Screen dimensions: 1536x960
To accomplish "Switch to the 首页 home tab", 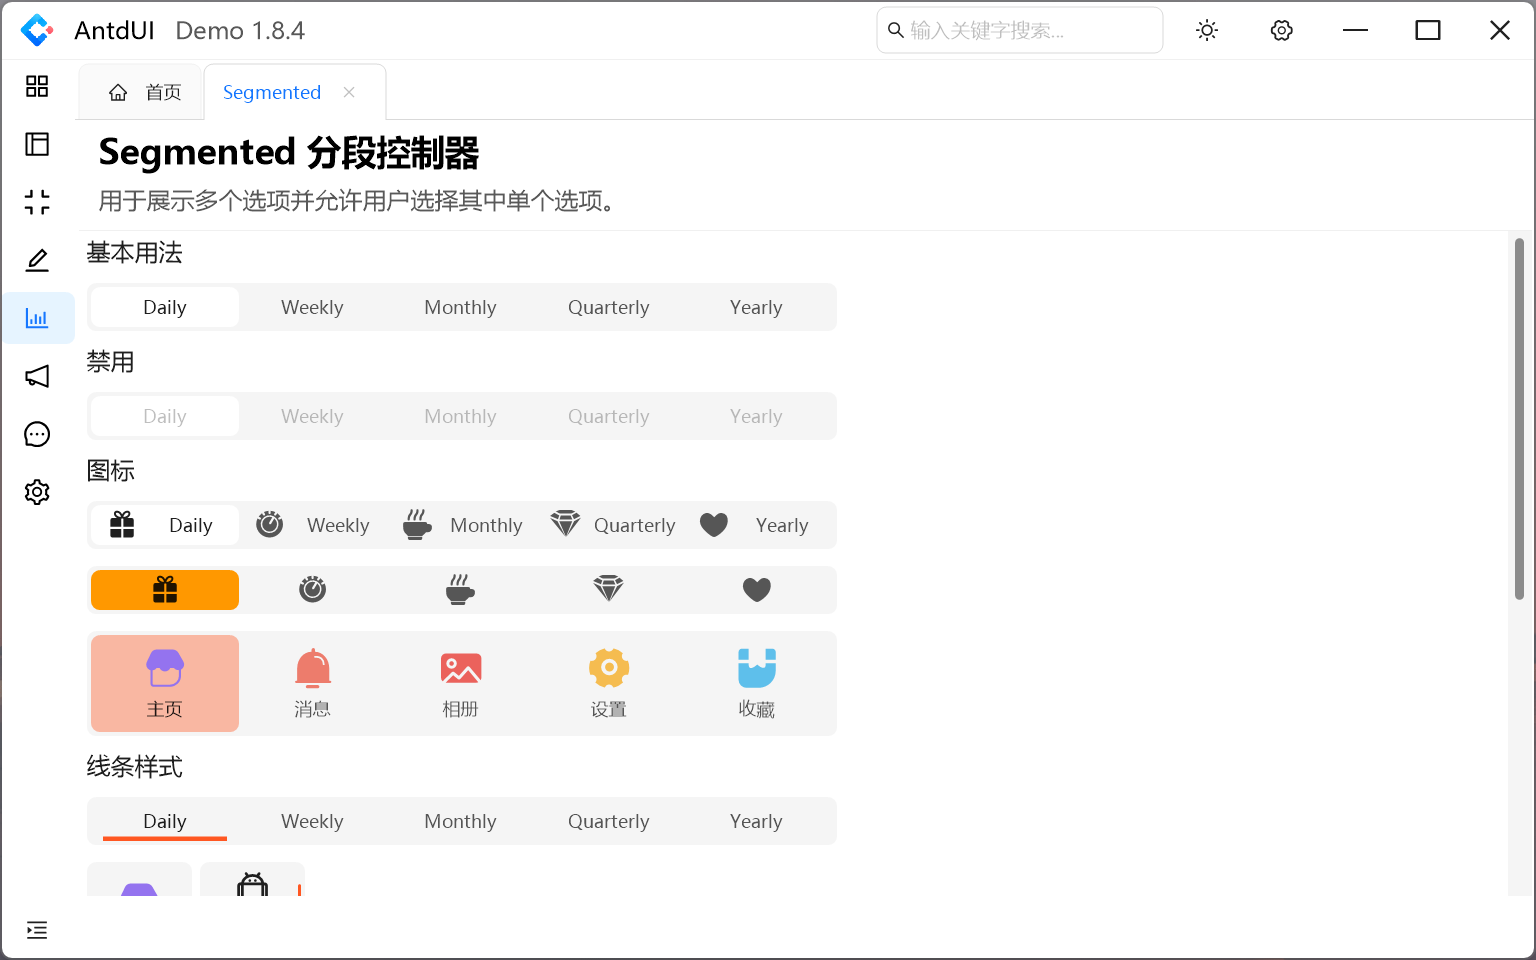I will (145, 93).
